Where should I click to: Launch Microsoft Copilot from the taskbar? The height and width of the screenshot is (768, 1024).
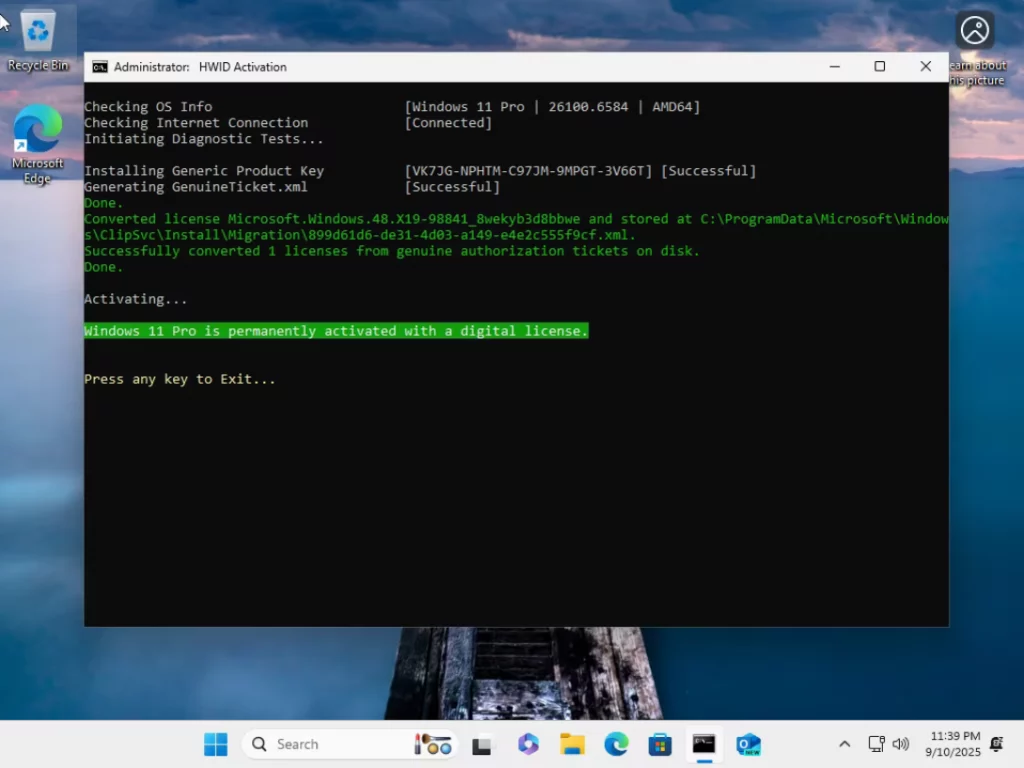(528, 744)
